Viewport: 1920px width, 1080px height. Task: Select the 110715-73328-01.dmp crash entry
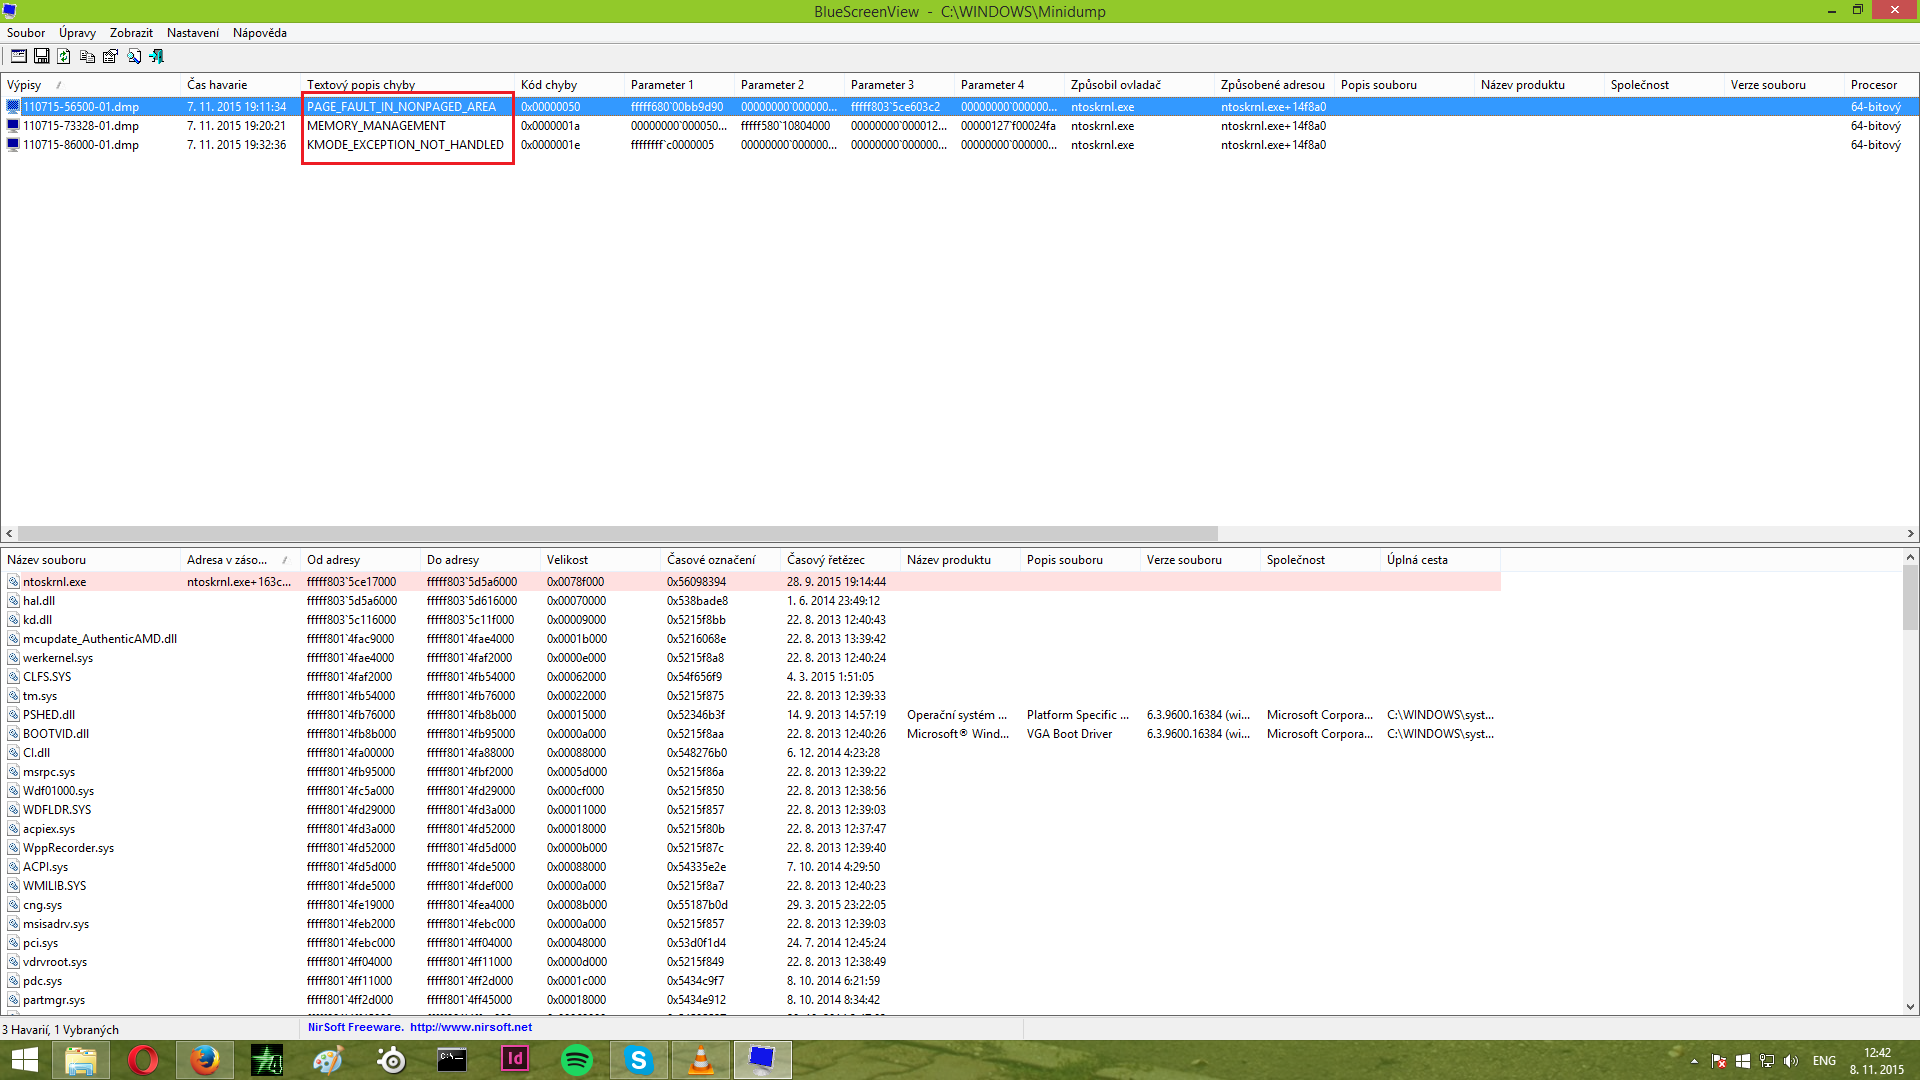pyautogui.click(x=81, y=126)
